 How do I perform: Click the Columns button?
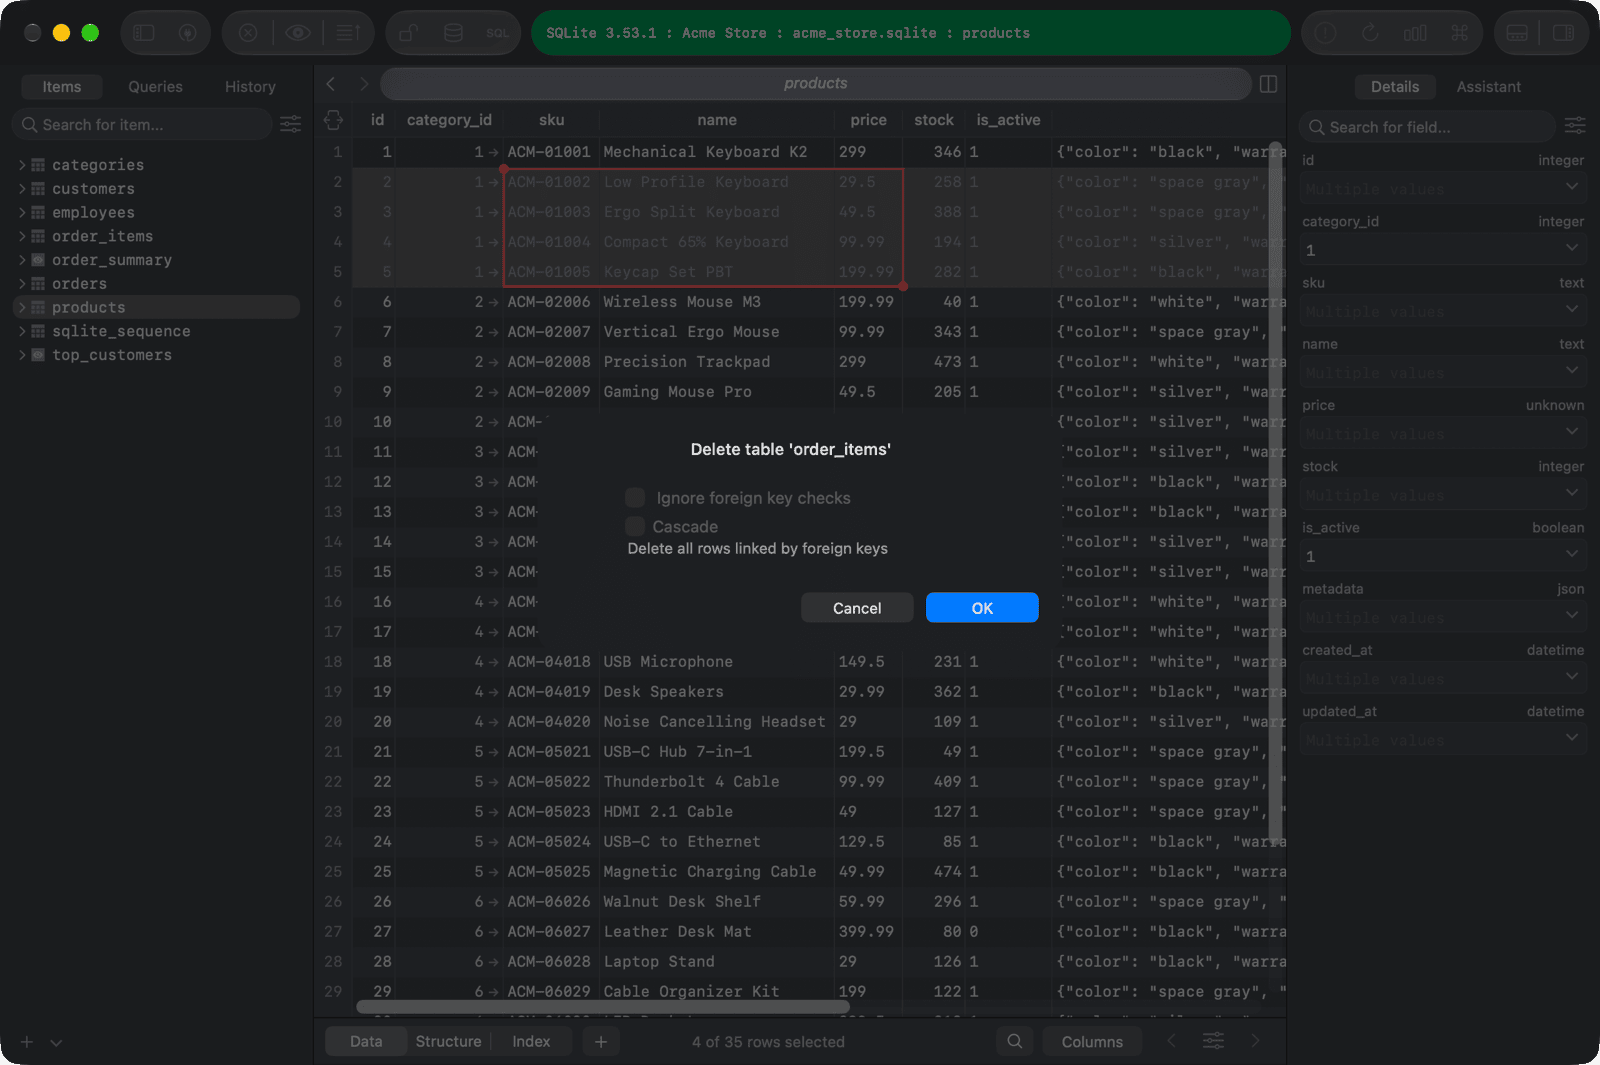[x=1092, y=1041]
